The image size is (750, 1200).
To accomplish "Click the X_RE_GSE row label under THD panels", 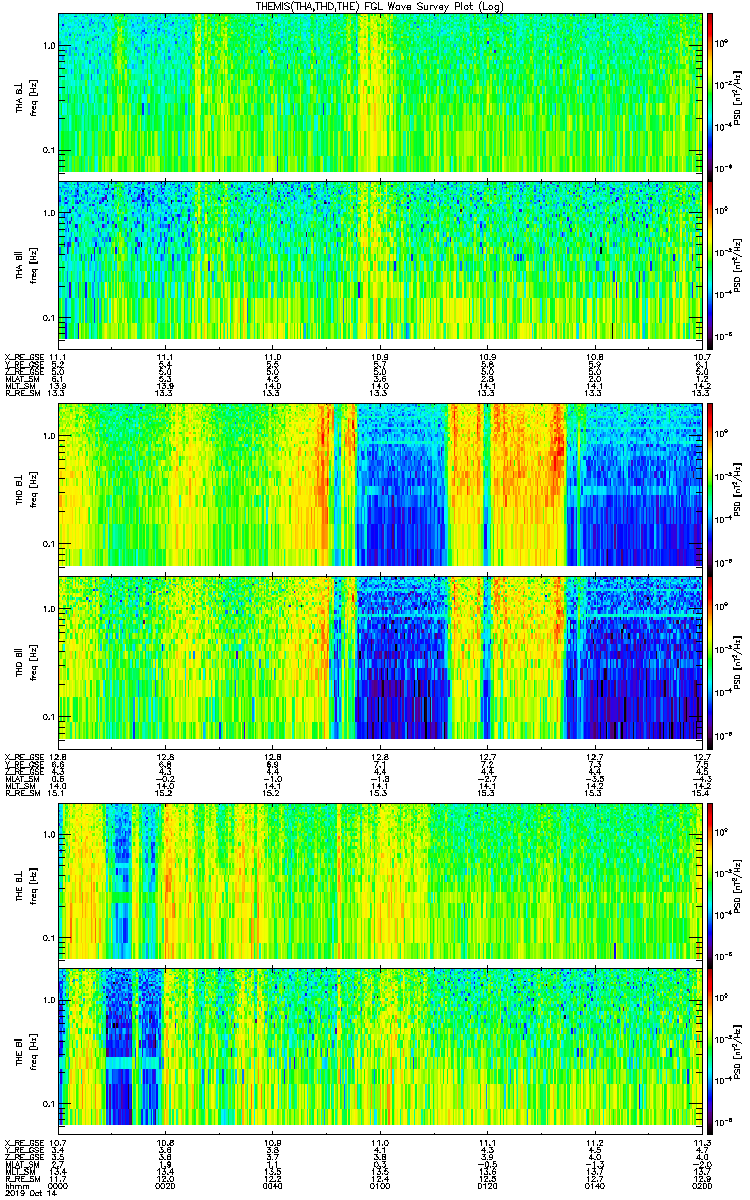I will coord(22,755).
